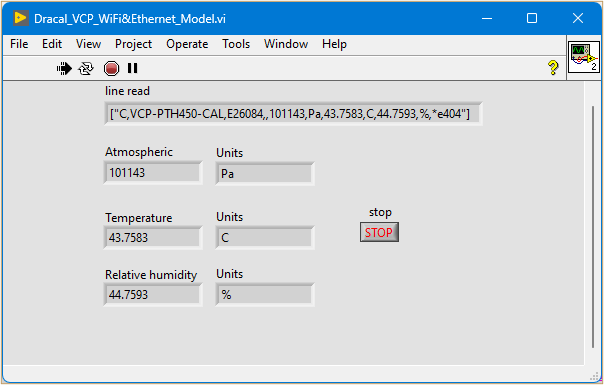Click the "Temperature" label
Image resolution: width=604 pixels, height=385 pixels.
point(139,218)
